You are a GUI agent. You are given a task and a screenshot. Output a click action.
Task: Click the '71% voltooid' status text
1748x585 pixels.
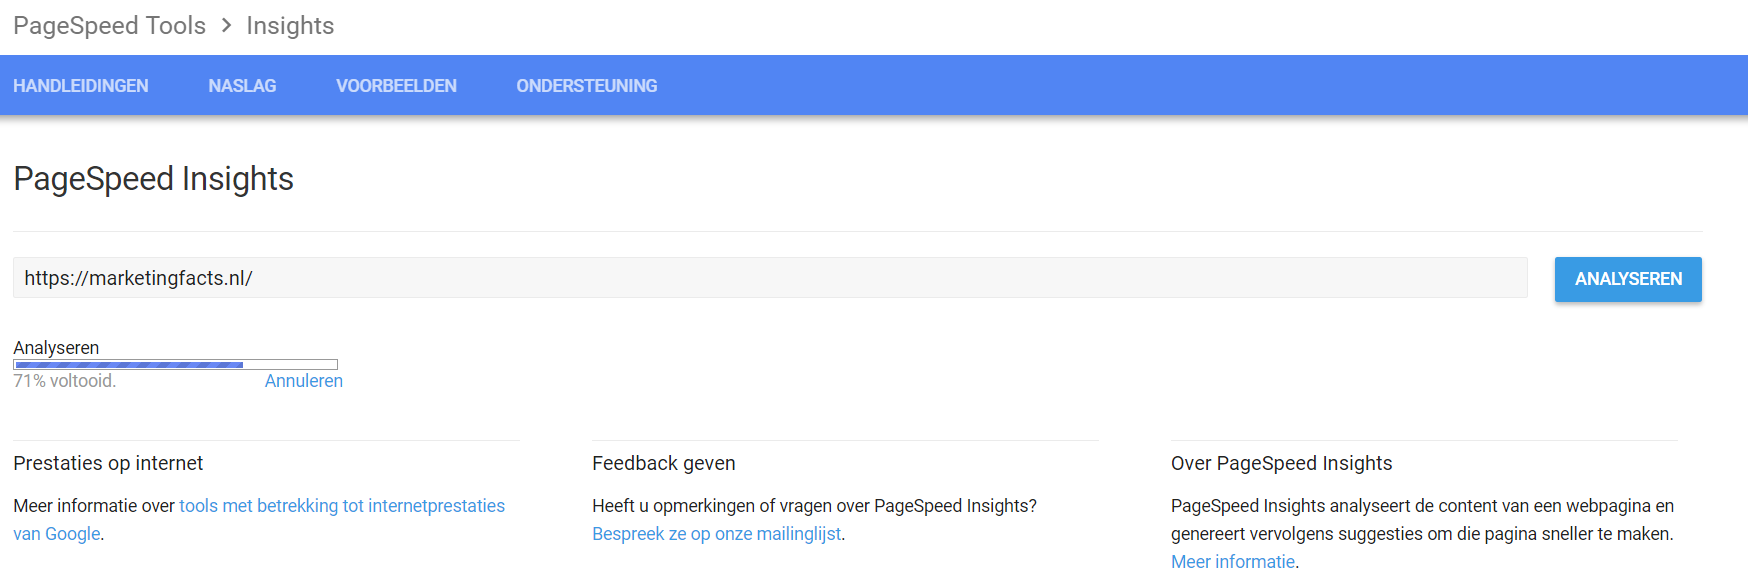(65, 381)
